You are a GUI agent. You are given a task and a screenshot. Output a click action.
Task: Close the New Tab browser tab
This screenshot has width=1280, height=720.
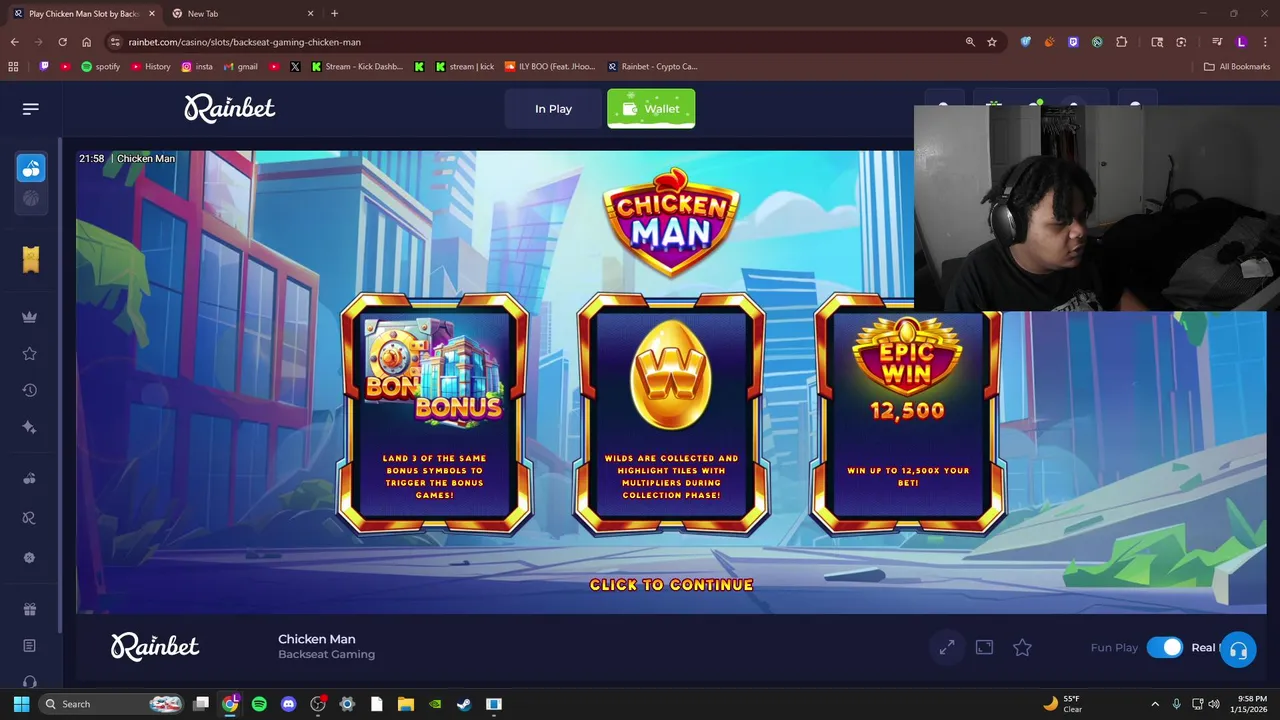tap(310, 14)
